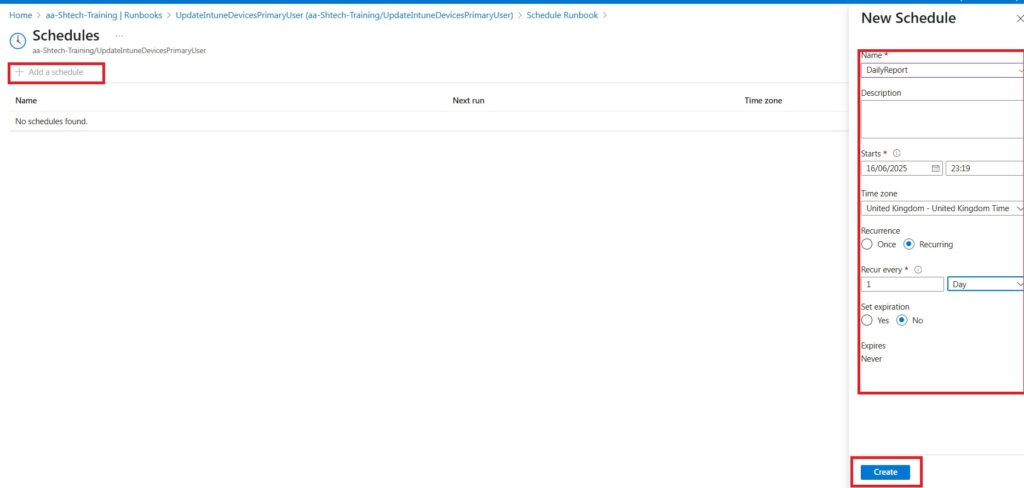Click the Schedules clock icon

(x=18, y=41)
